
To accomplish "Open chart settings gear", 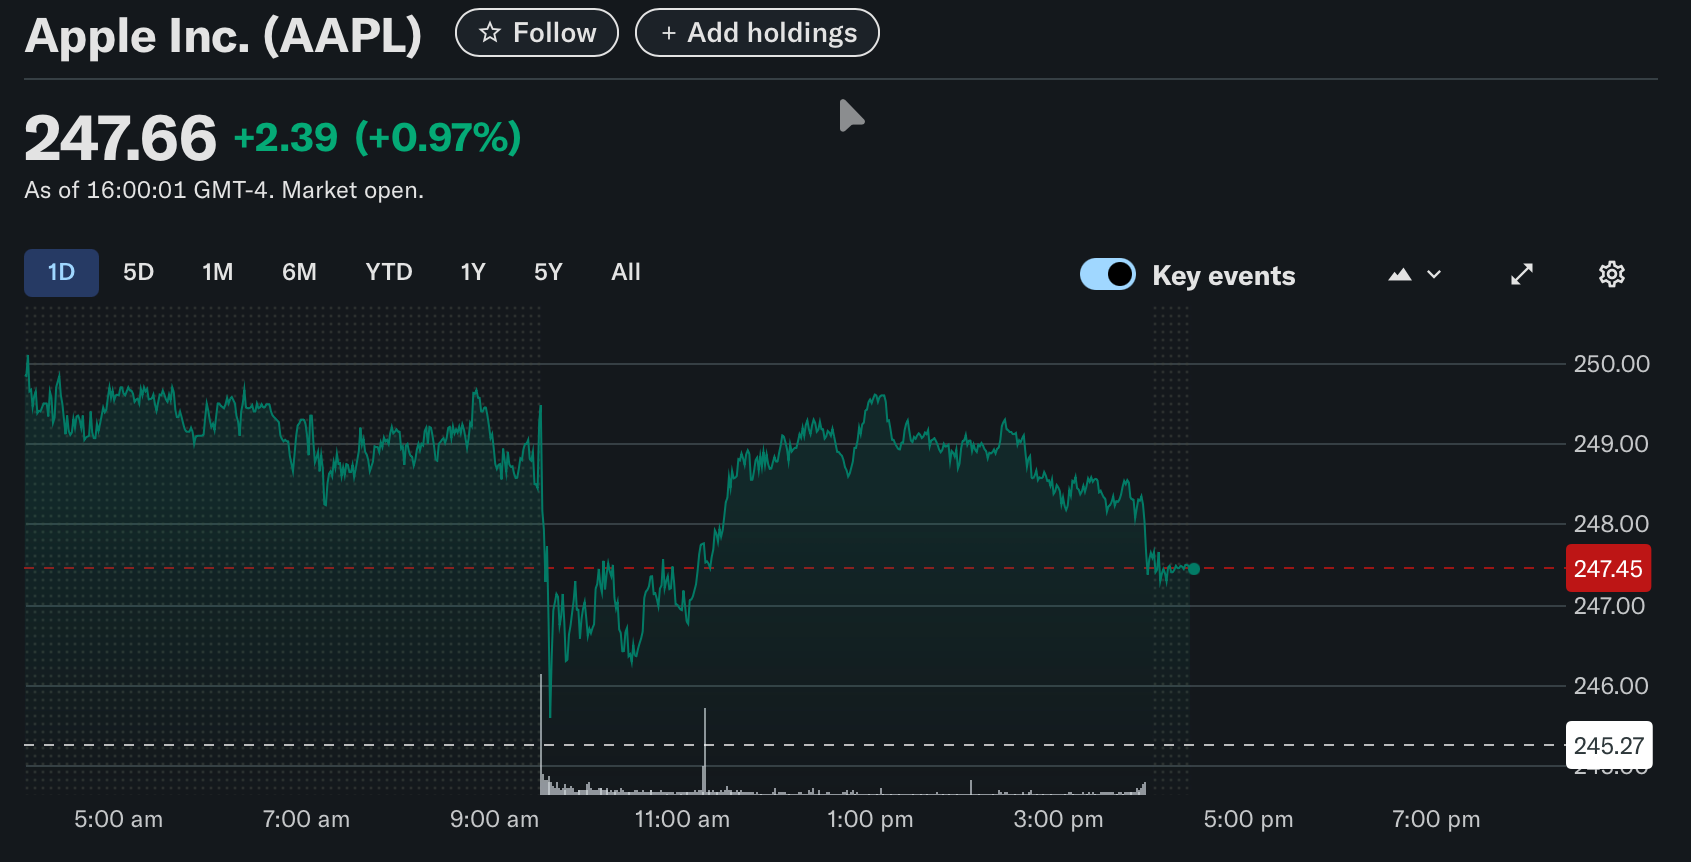I will coord(1611,275).
